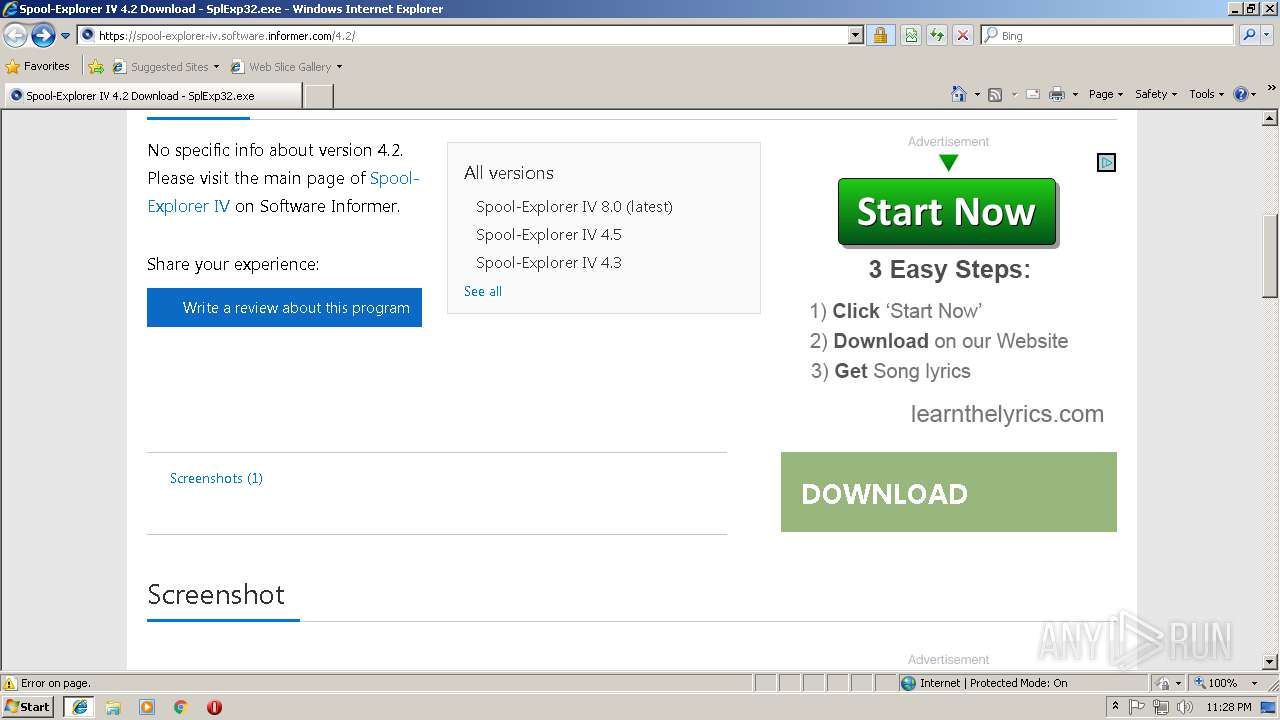1280x720 pixels.
Task: Click the red Opera taskbar icon
Action: (214, 707)
